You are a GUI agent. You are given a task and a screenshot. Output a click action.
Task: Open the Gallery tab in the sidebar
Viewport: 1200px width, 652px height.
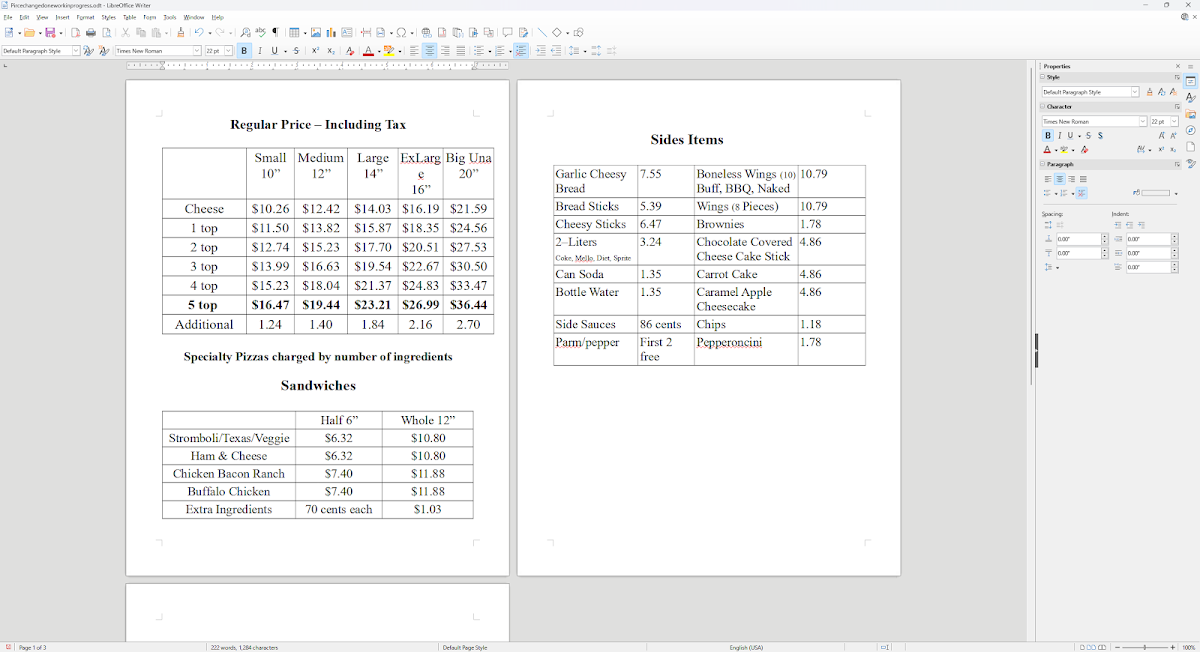(x=1191, y=115)
